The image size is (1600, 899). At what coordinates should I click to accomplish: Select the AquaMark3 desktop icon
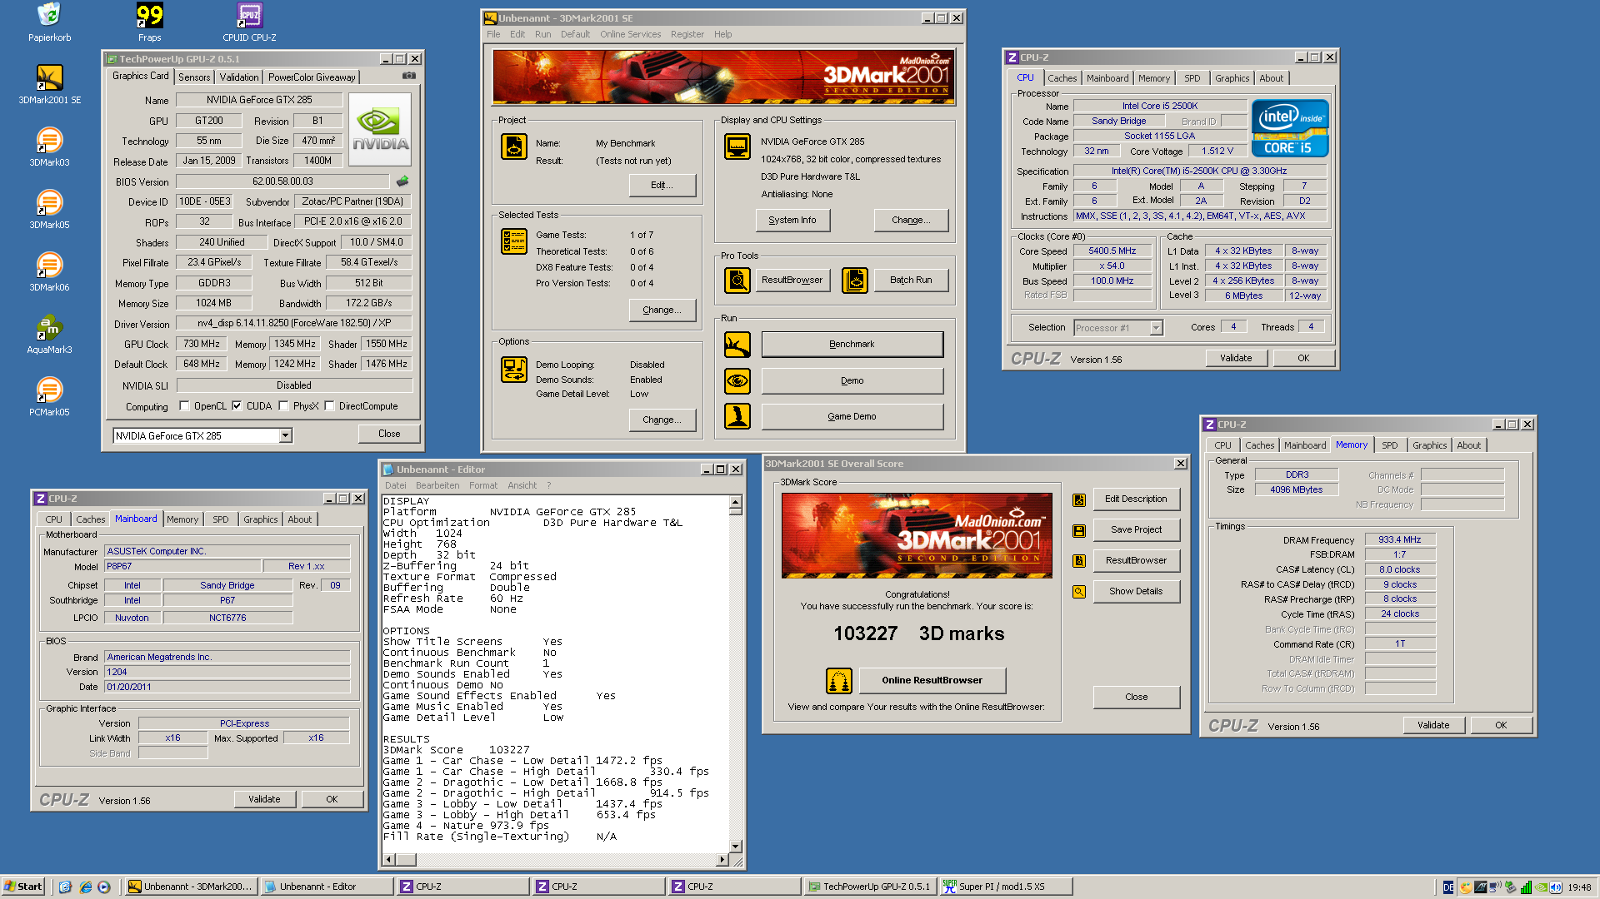click(49, 334)
